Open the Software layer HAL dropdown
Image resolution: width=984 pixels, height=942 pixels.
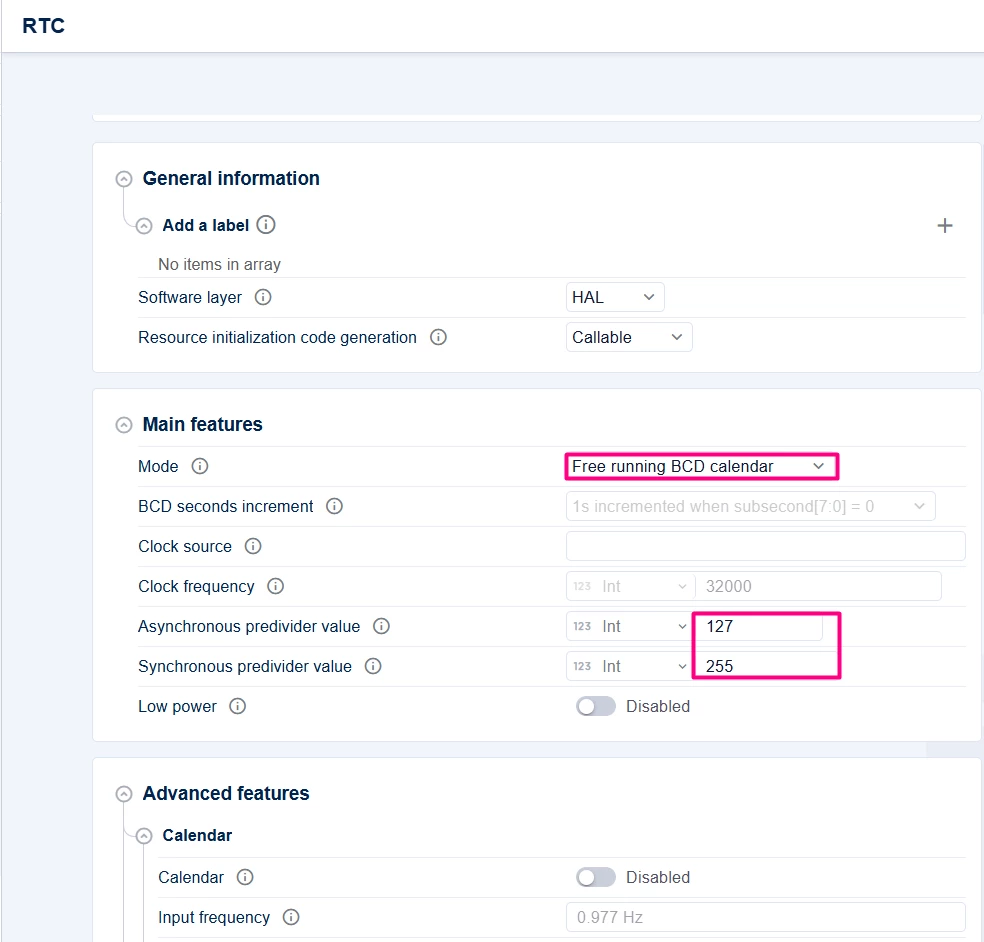(x=615, y=297)
